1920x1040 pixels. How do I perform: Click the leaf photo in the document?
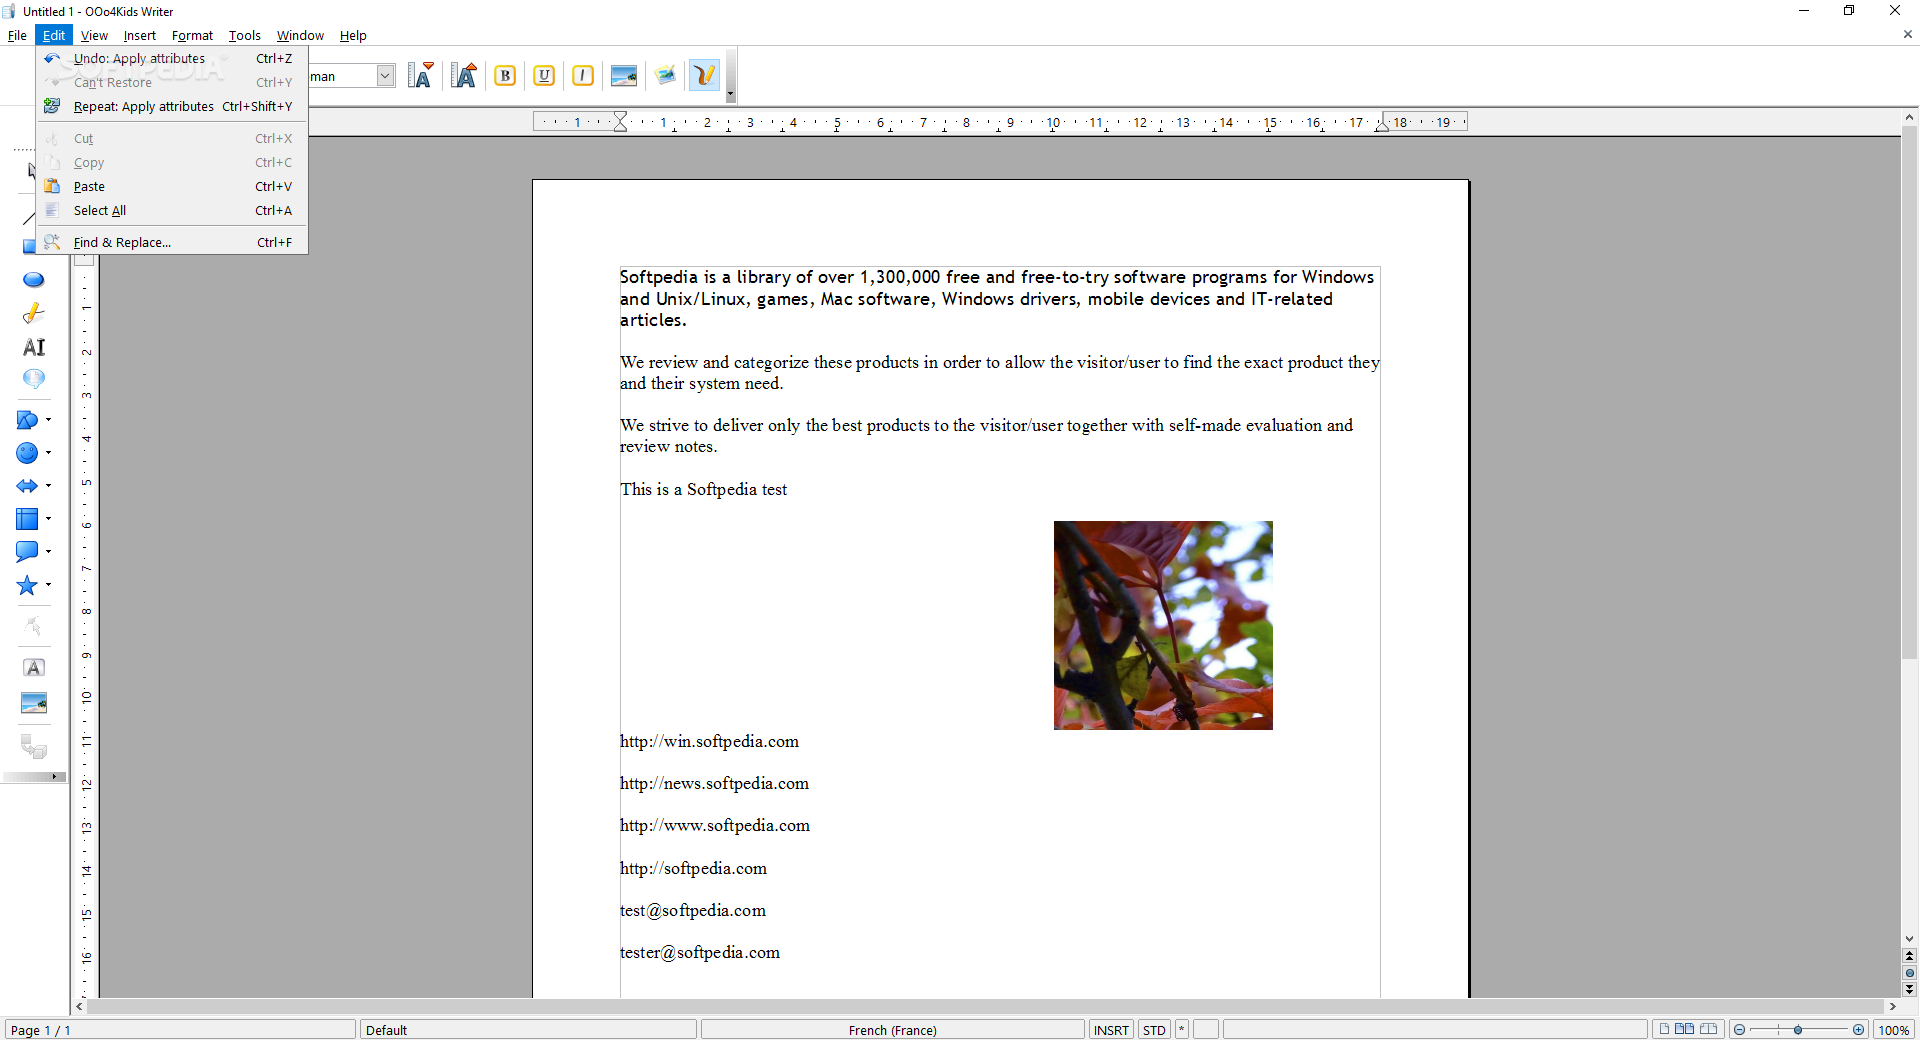pos(1163,625)
